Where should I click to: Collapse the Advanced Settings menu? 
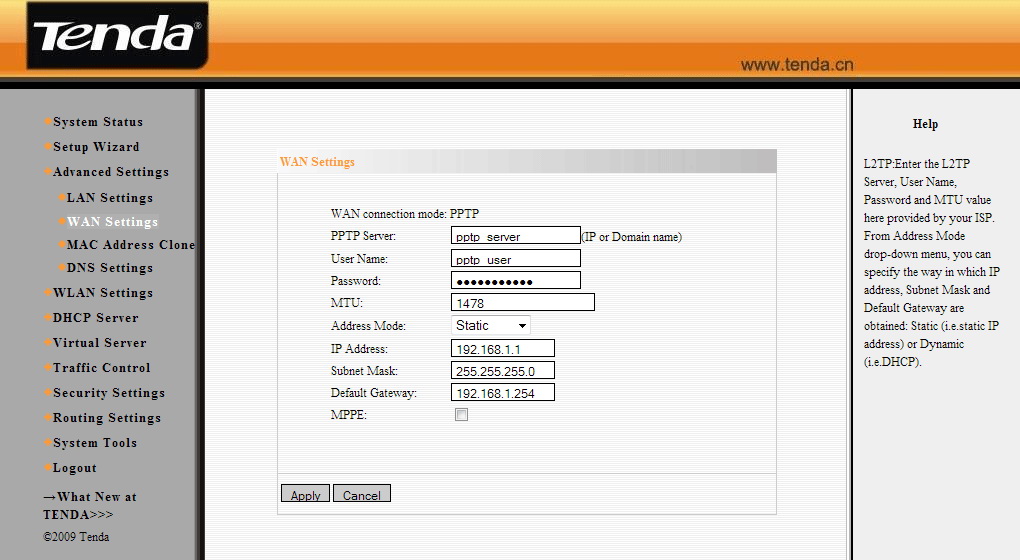[x=110, y=172]
